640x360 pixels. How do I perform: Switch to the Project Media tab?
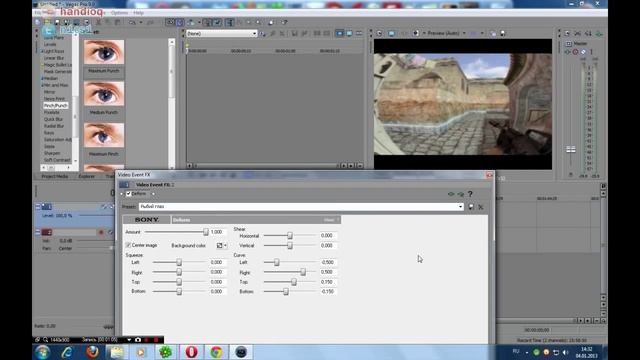pyautogui.click(x=55, y=176)
